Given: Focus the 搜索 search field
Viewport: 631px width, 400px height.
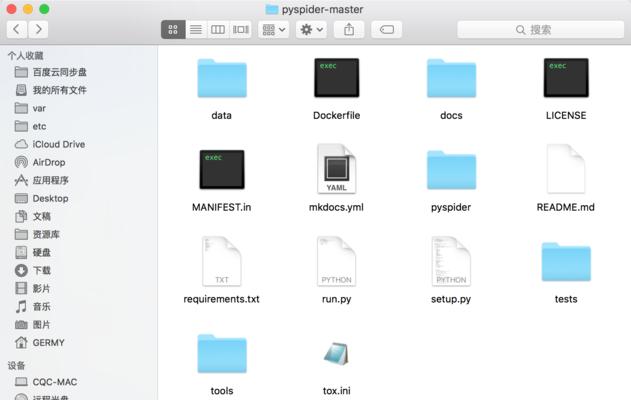Looking at the screenshot, I should point(540,29).
